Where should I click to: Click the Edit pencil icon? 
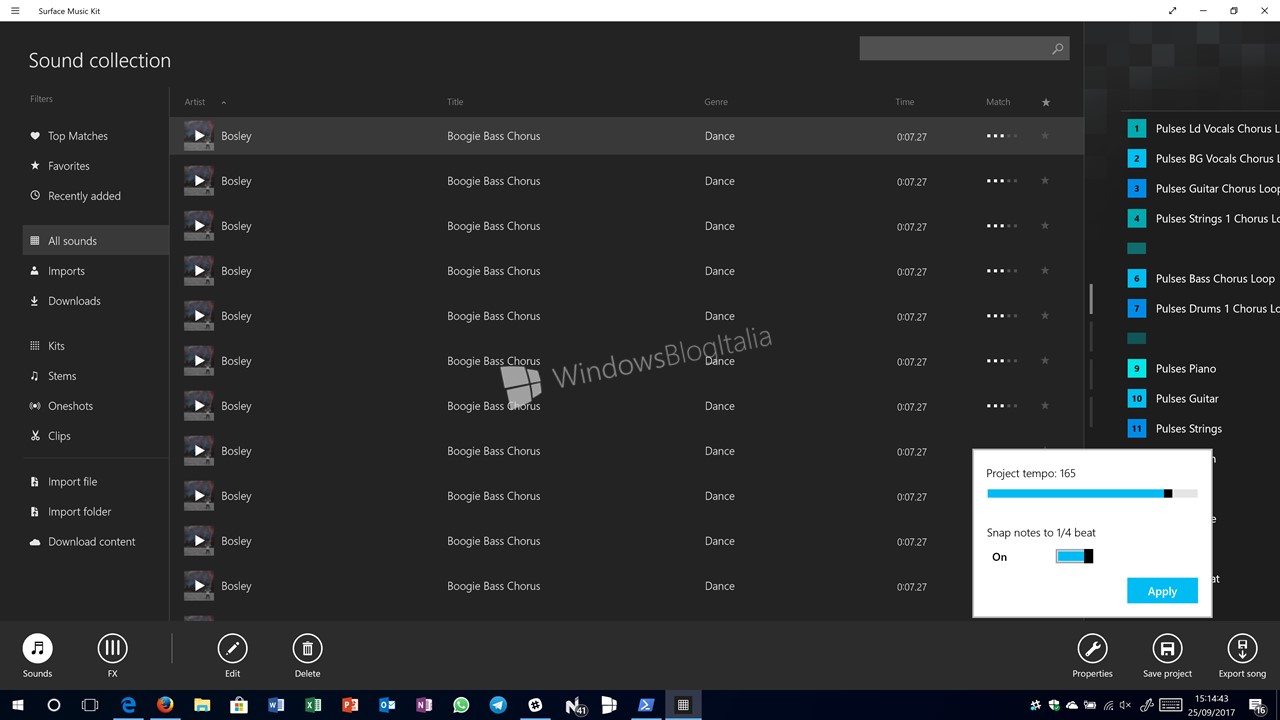pyautogui.click(x=232, y=649)
